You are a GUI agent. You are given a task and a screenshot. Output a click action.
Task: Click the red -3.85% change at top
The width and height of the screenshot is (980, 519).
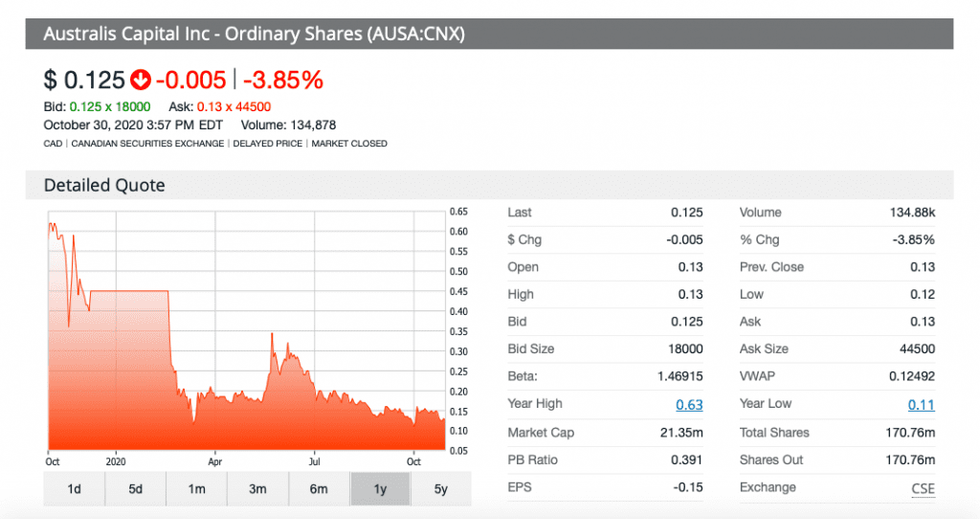pos(283,80)
